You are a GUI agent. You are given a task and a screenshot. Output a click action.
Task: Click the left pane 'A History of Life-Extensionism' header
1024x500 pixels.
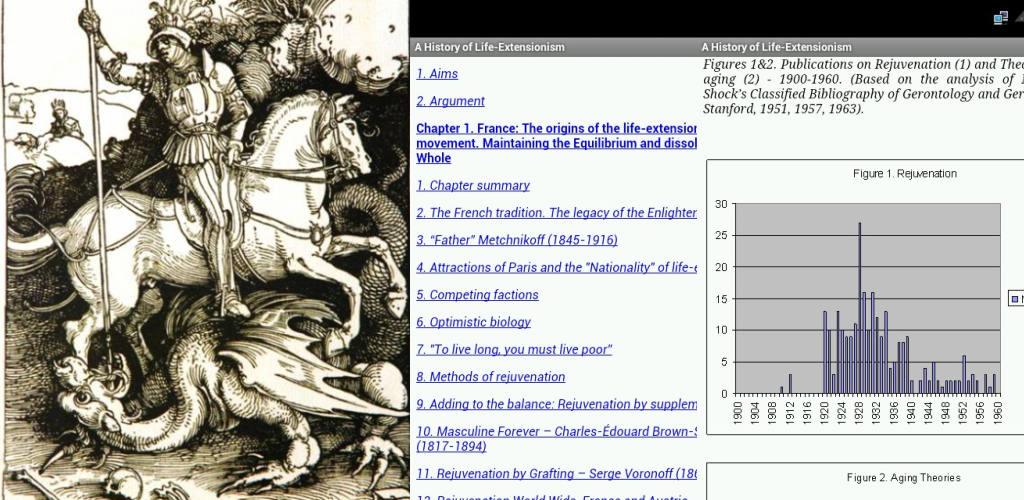pos(489,47)
